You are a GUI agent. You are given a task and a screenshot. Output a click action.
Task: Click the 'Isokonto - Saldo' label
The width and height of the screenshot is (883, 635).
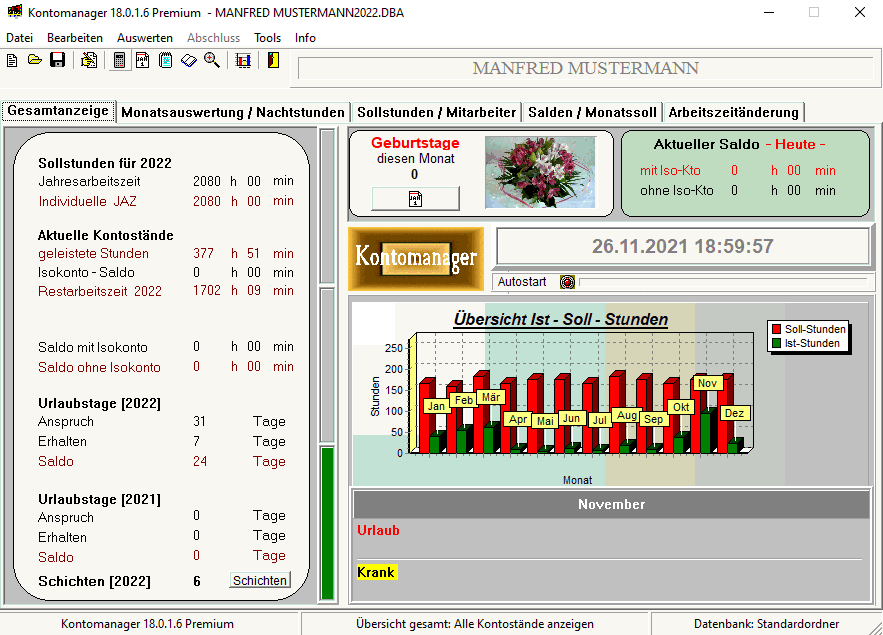point(86,272)
